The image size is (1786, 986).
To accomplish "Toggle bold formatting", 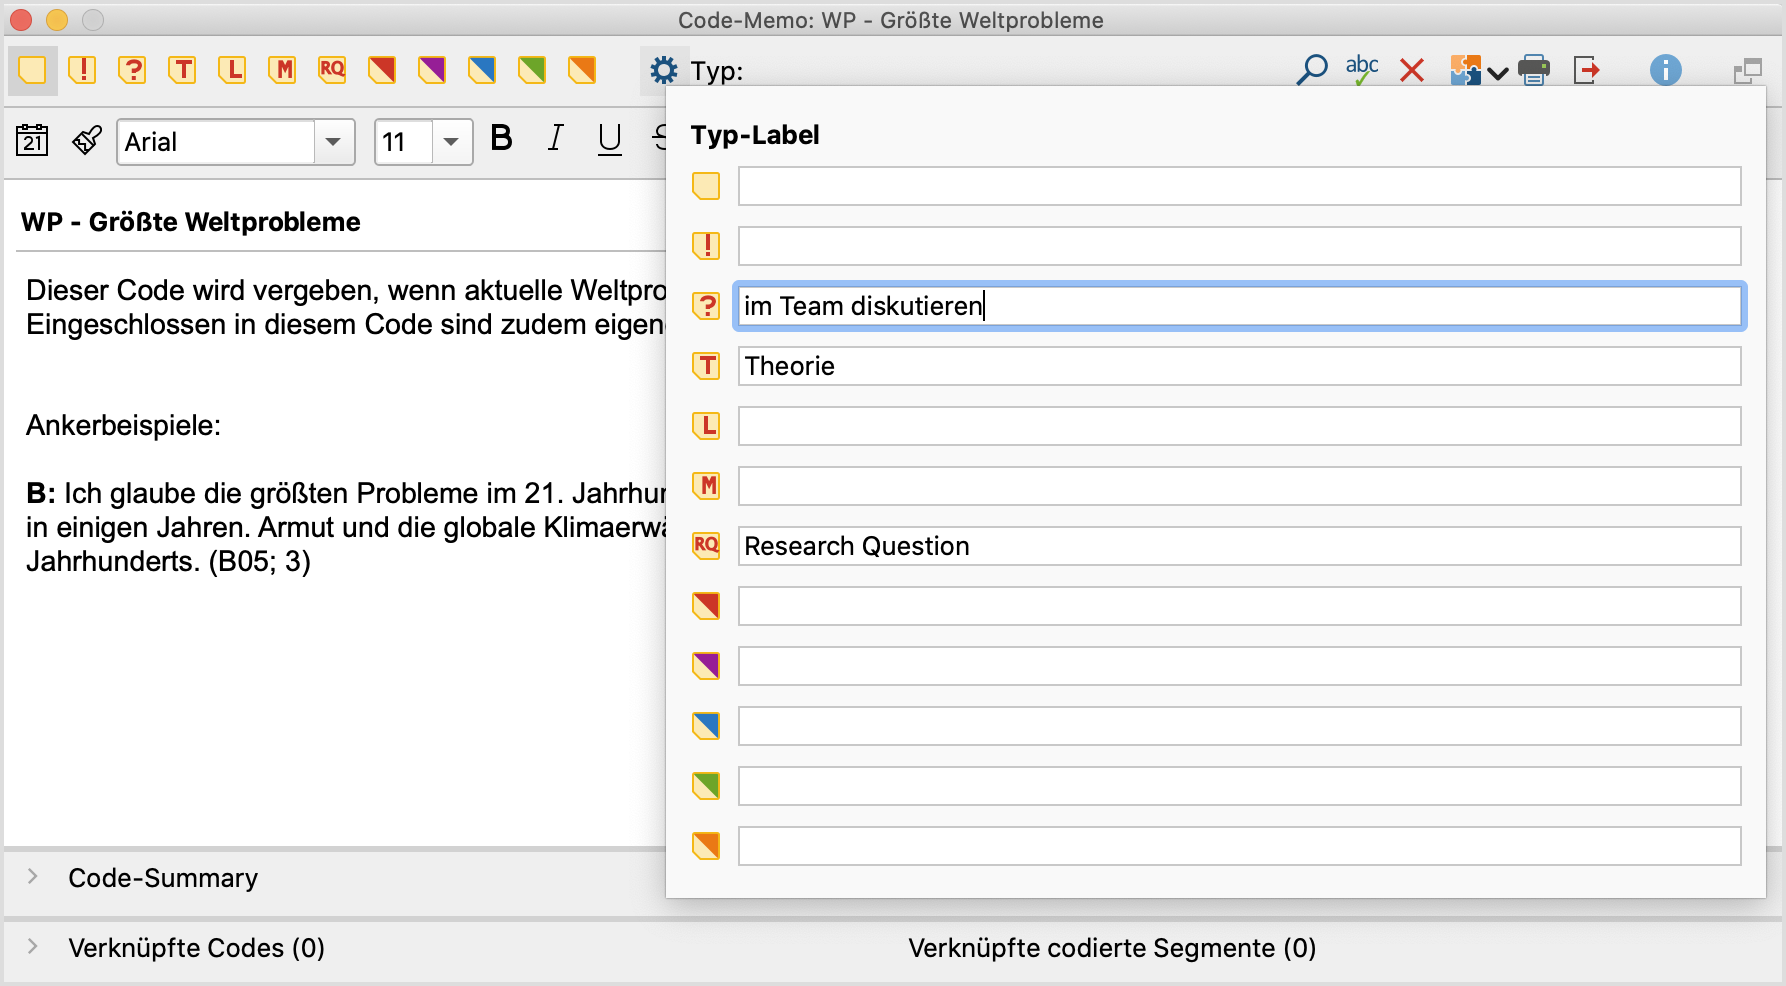I will [502, 139].
